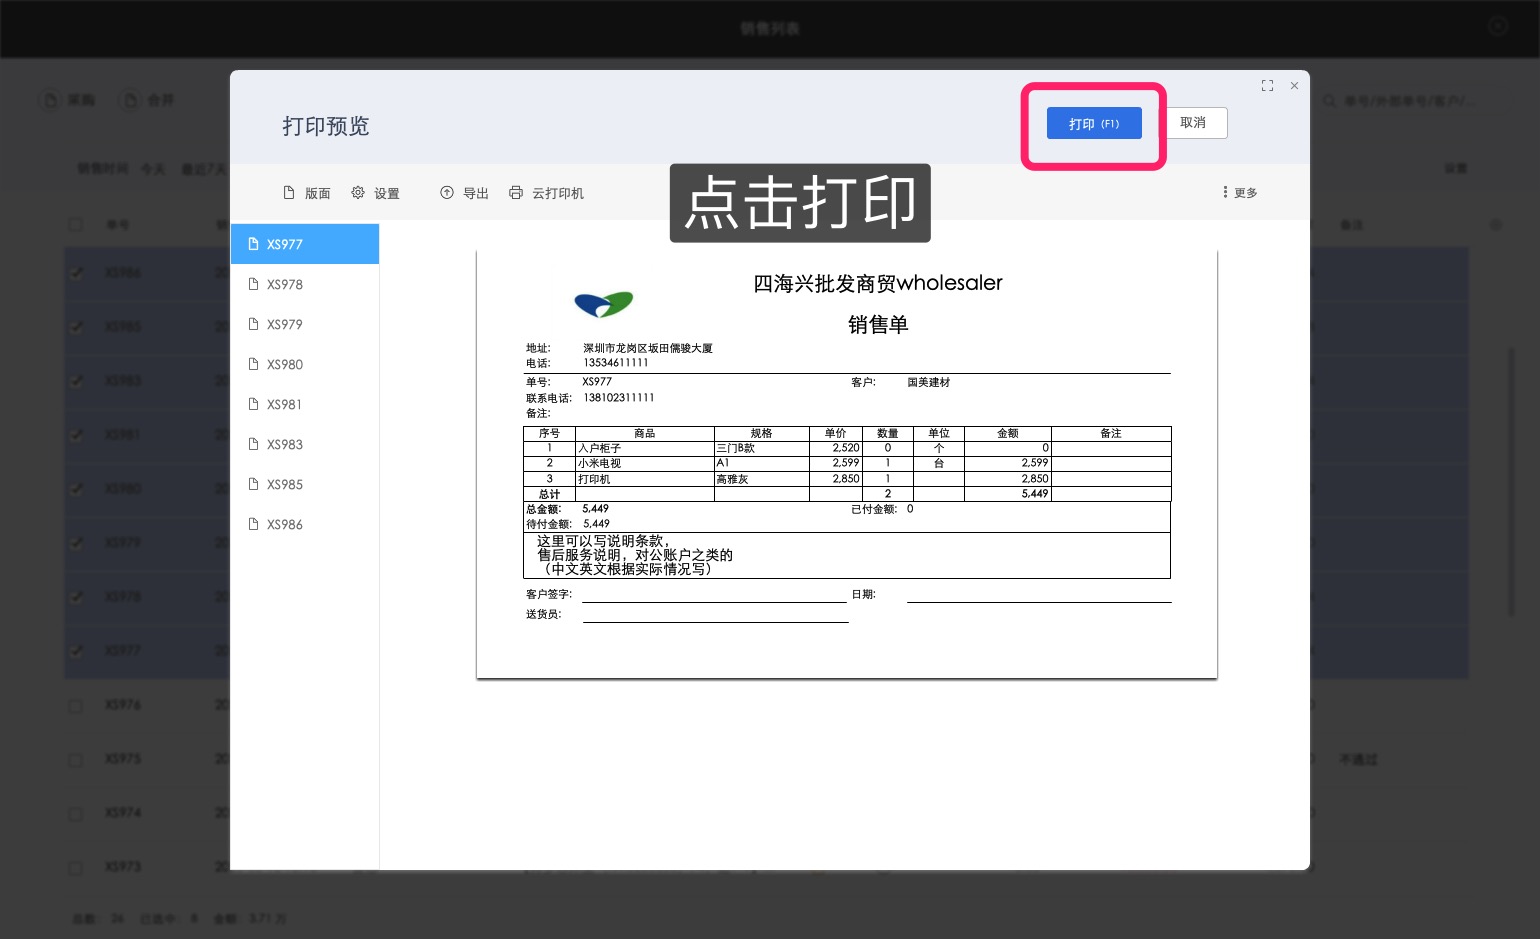The image size is (1540, 939).
Task: Toggle the XS973 row checkbox in the background list
Action: click(75, 867)
